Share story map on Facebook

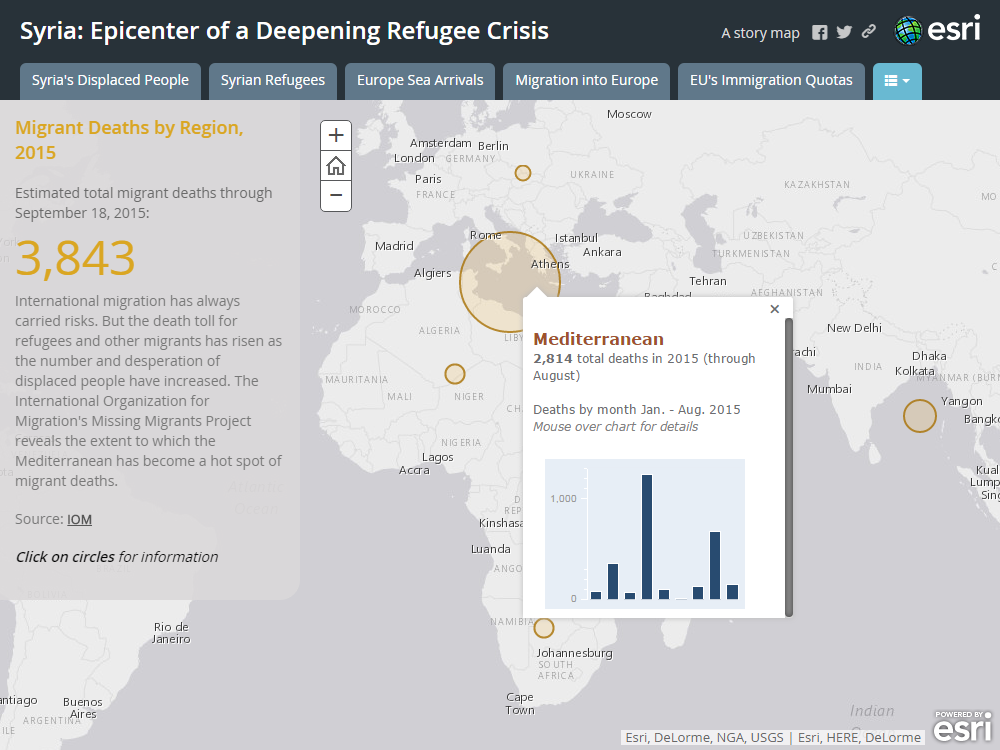click(x=820, y=32)
